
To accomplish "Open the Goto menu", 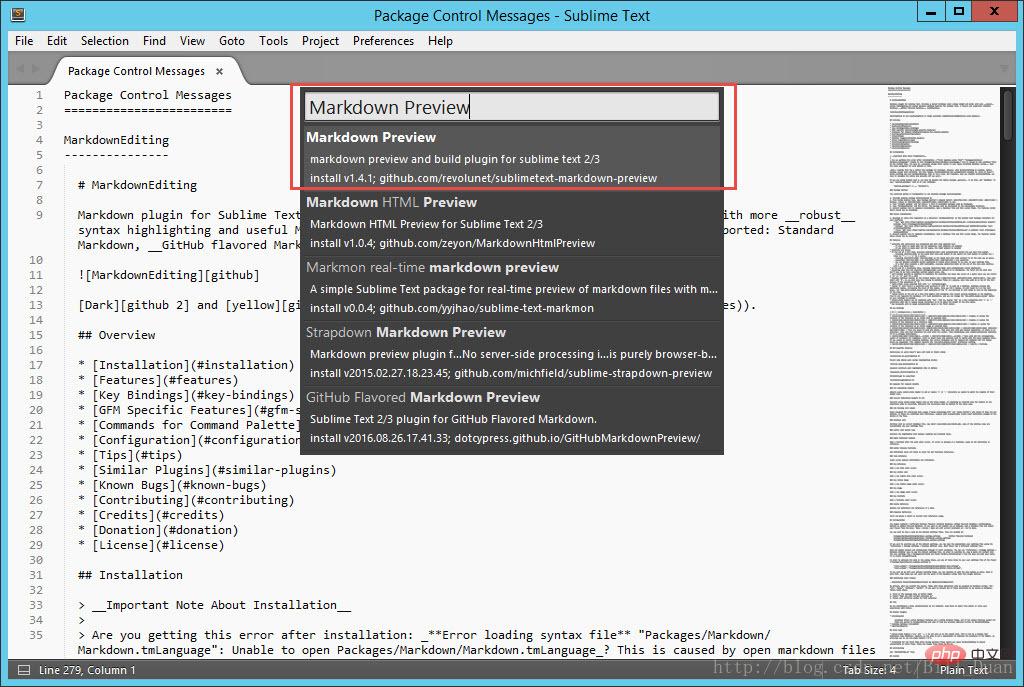I will pyautogui.click(x=232, y=40).
